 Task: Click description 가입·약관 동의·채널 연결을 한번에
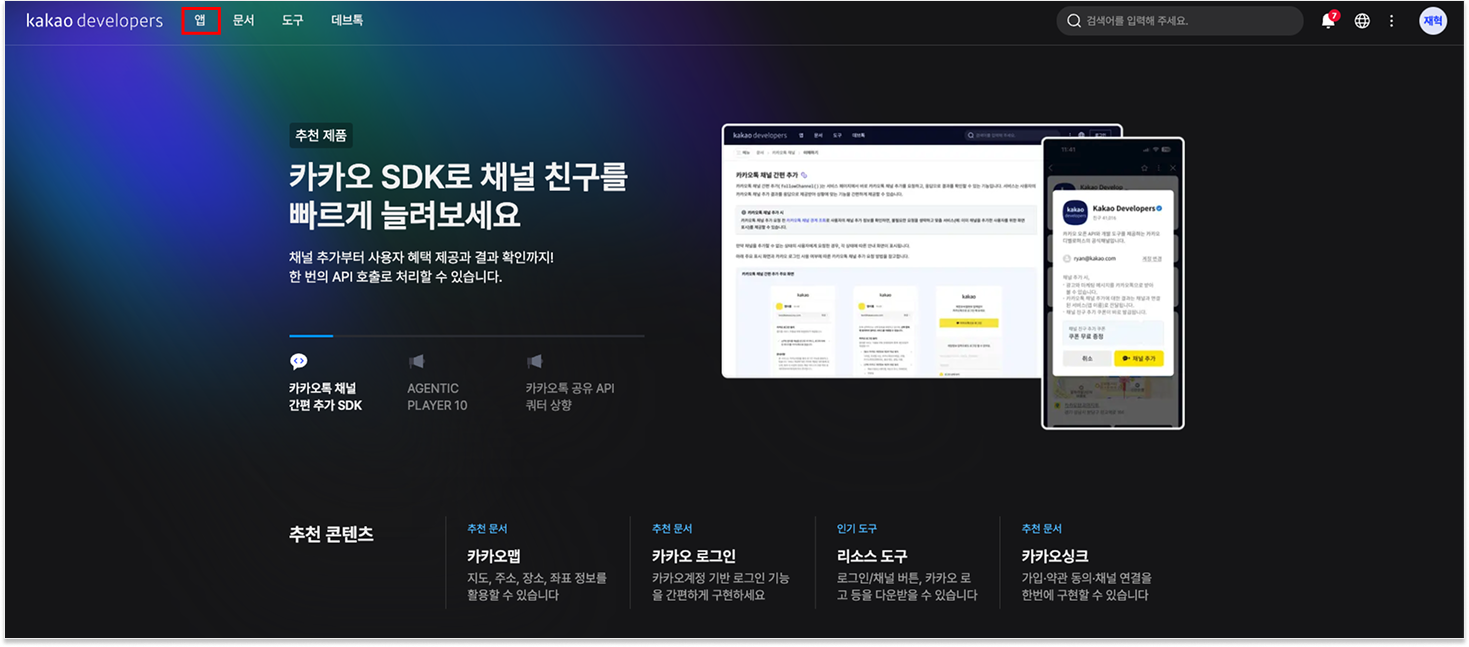click(1086, 586)
